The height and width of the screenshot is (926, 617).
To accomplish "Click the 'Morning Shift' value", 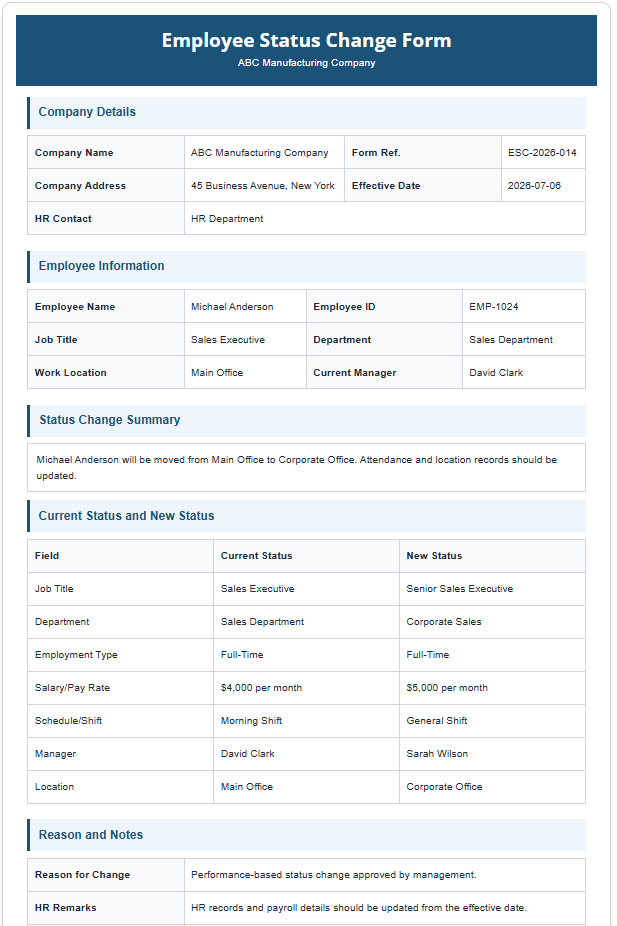I will (x=251, y=721).
